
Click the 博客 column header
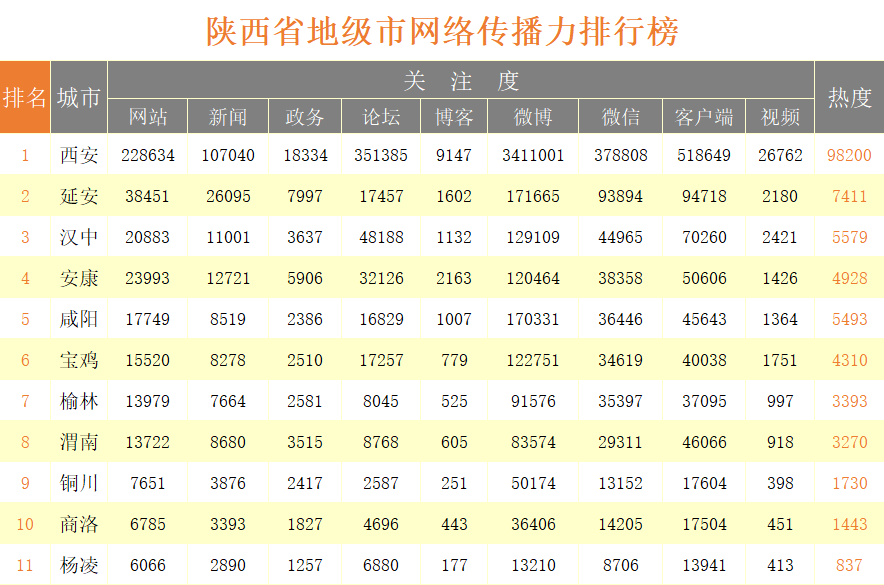pyautogui.click(x=454, y=117)
